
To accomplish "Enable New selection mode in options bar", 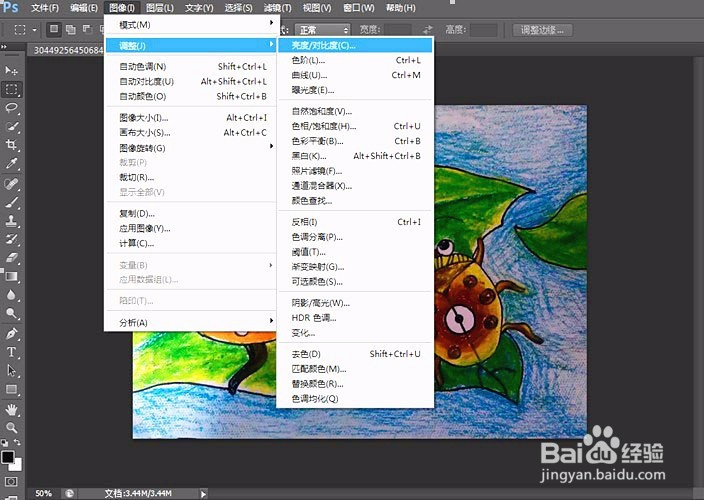I will click(54, 30).
